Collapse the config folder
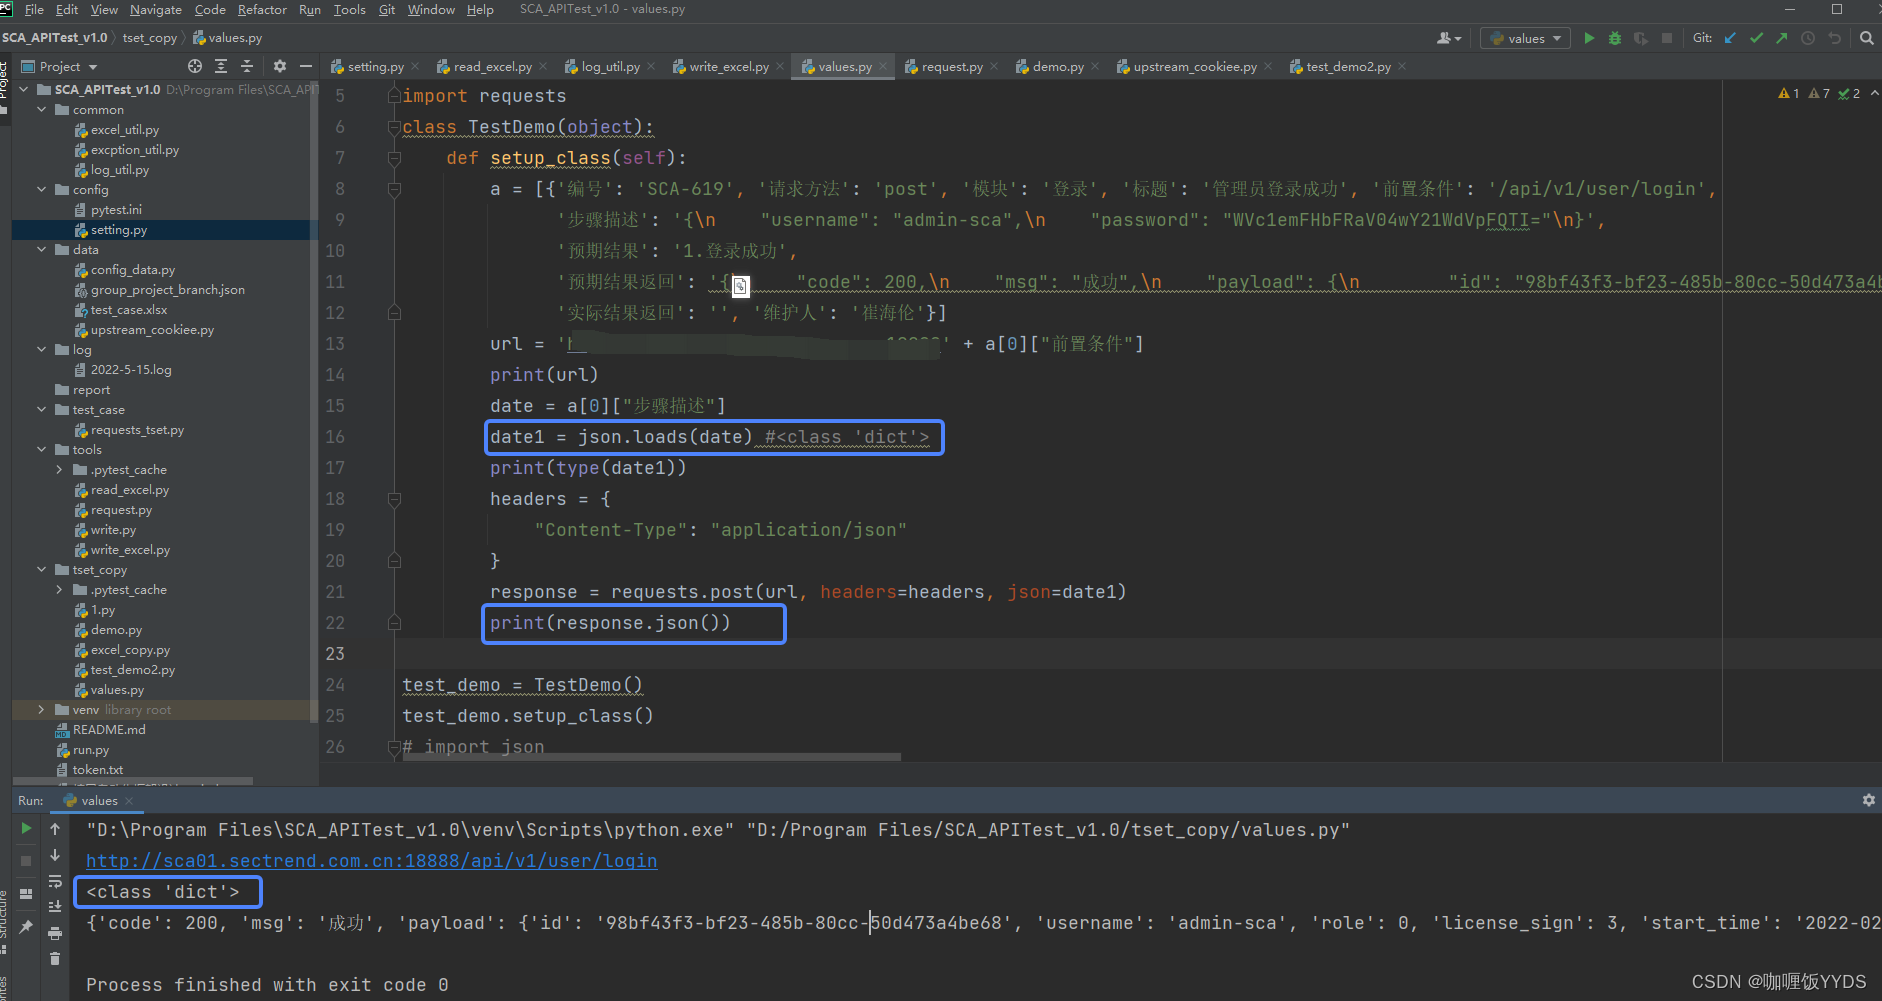Viewport: 1882px width, 1001px height. click(x=42, y=190)
